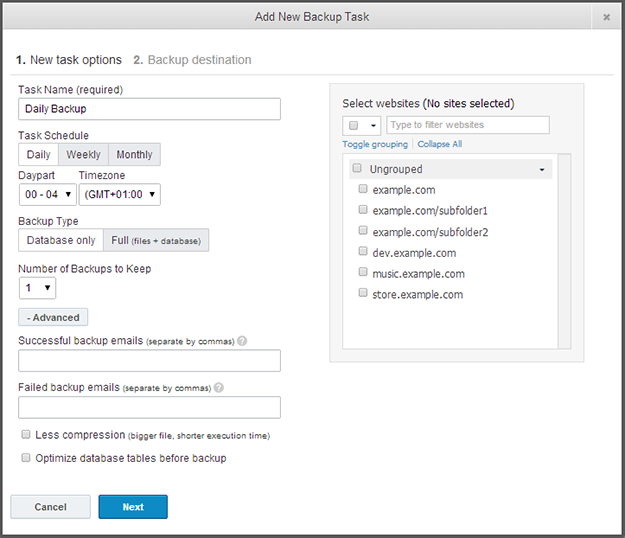Close the Add New Backup Task dialog
This screenshot has width=625, height=538.
pyautogui.click(x=606, y=17)
